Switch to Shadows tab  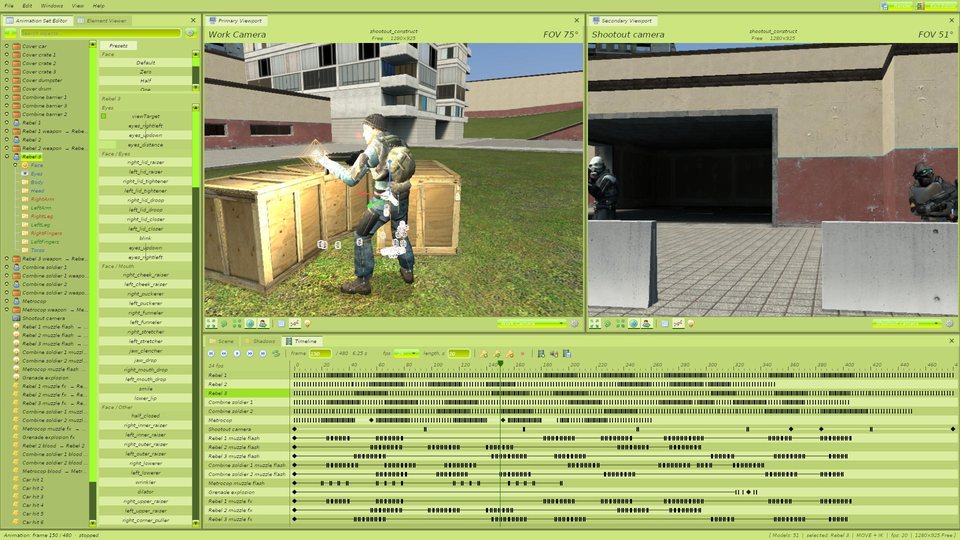coord(260,341)
